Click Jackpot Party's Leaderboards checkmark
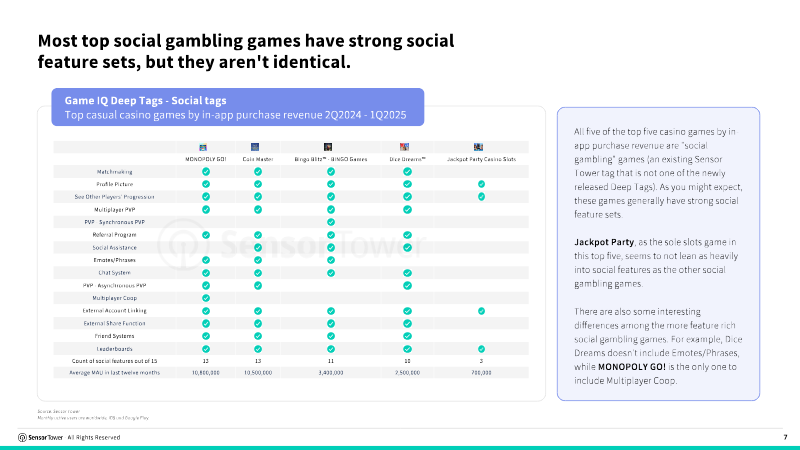Viewport: 800px width, 450px height. (x=481, y=349)
